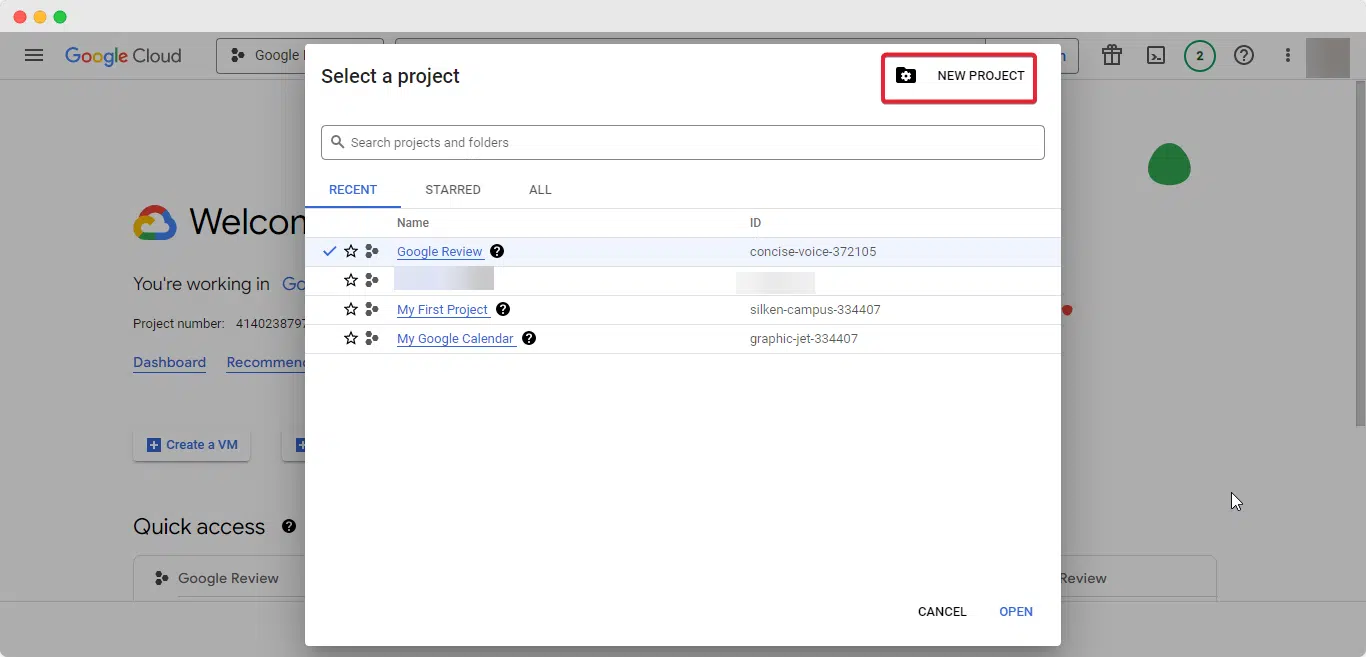
Task: Click the gift free trial icon
Action: pyautogui.click(x=1112, y=56)
